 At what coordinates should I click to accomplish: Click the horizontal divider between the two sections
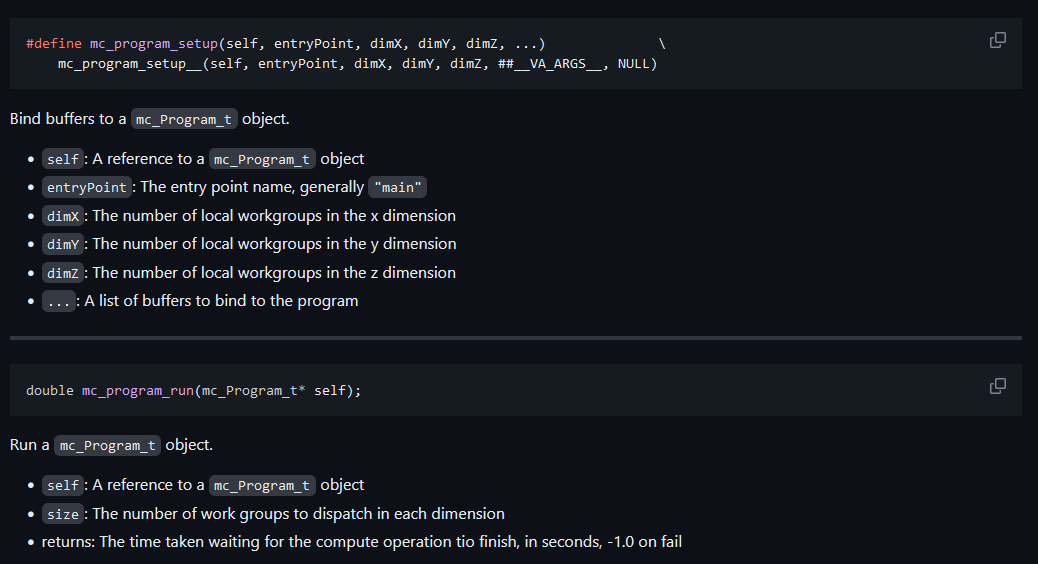pos(516,338)
